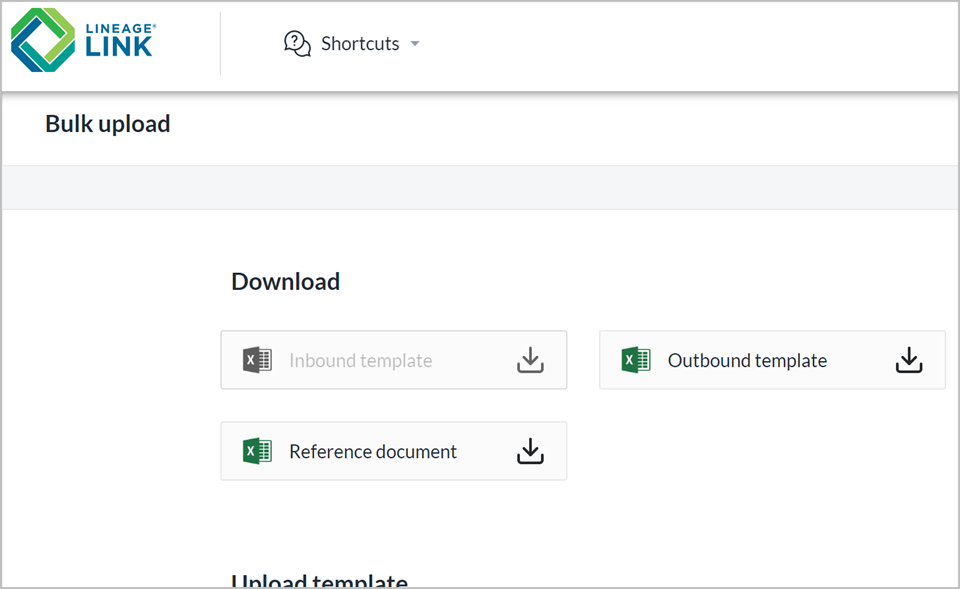Click the registered trademark symbol after LINEAGE
This screenshot has width=960, height=589.
[153, 27]
